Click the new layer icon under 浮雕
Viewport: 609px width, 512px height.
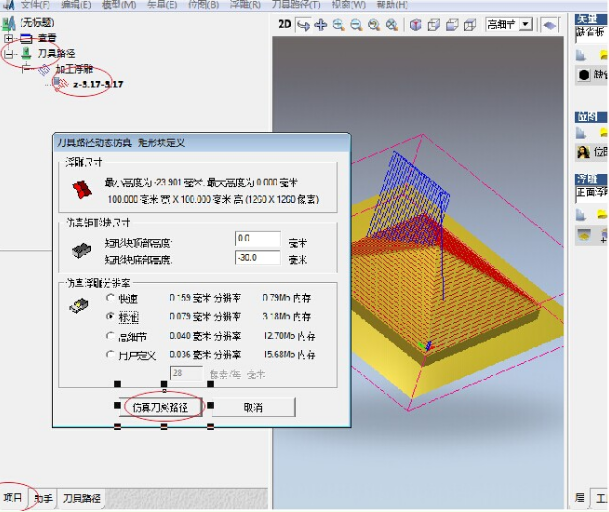(x=581, y=214)
